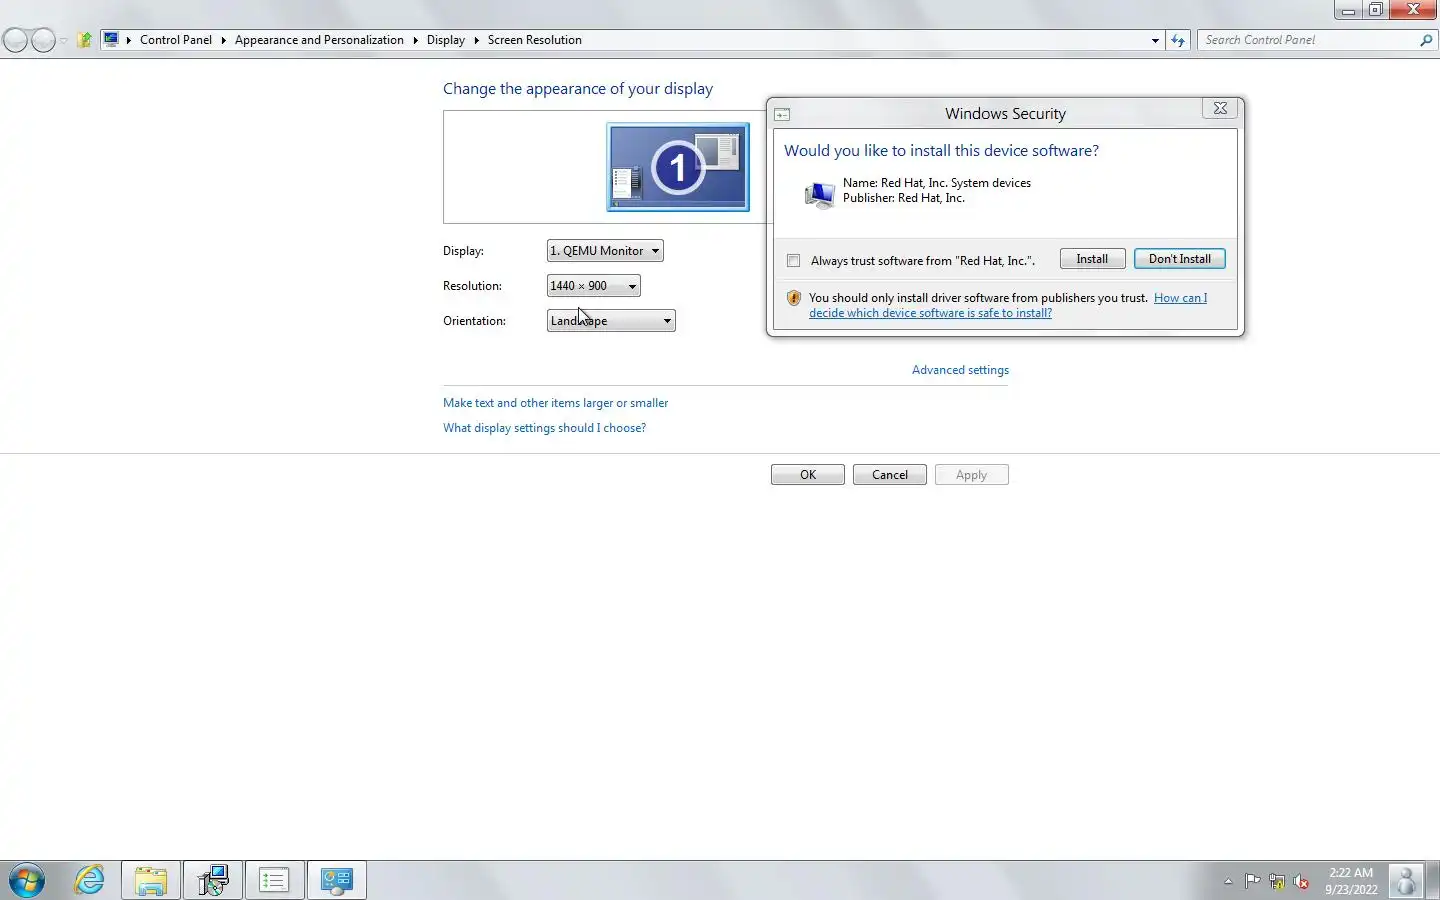Open the Windows Start menu orb

27,880
